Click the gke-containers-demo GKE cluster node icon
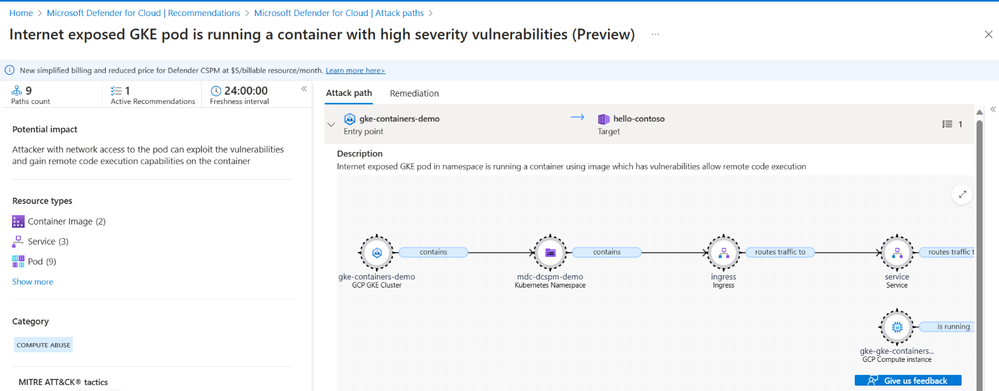This screenshot has height=391, width=999. 376,252
